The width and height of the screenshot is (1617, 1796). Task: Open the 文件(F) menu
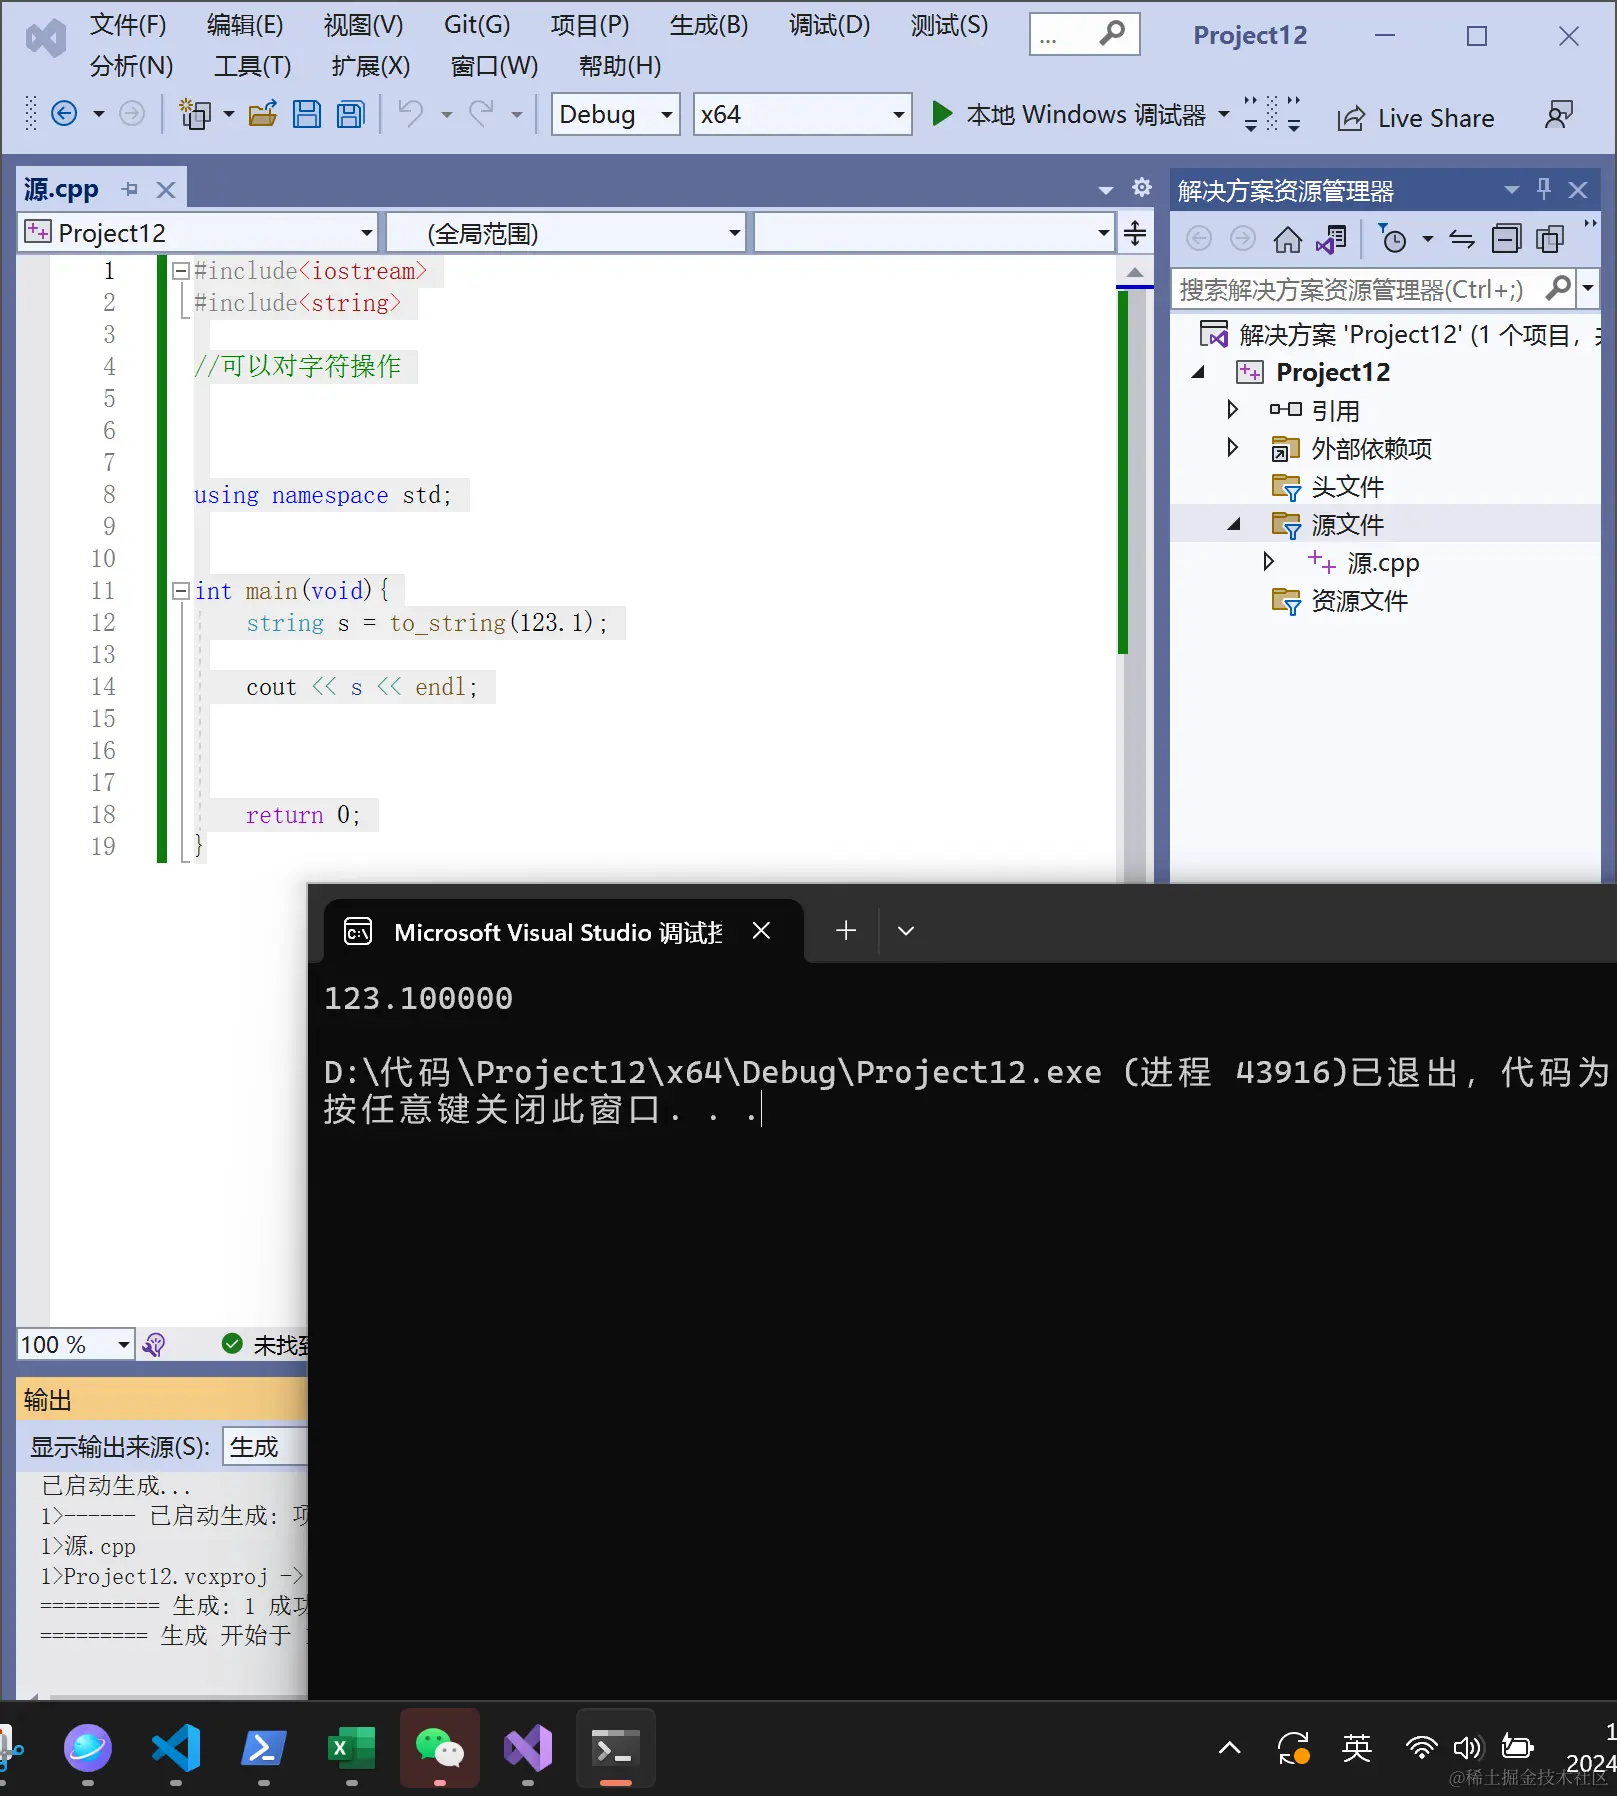(x=128, y=24)
